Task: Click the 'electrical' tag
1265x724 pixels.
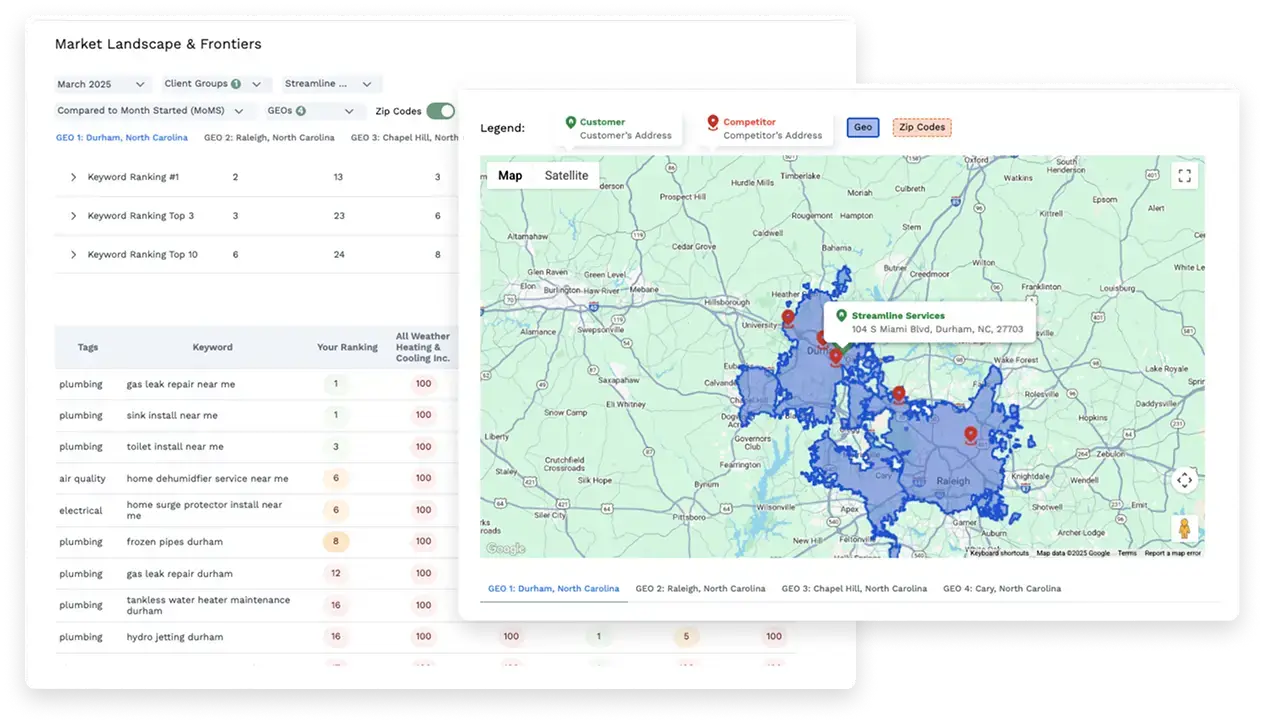Action: click(81, 510)
